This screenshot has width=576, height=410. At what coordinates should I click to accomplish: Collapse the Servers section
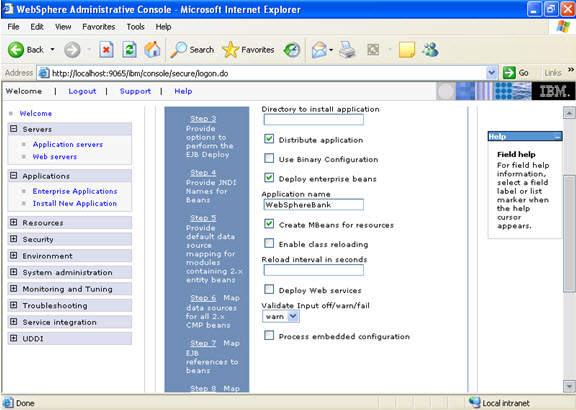click(14, 129)
